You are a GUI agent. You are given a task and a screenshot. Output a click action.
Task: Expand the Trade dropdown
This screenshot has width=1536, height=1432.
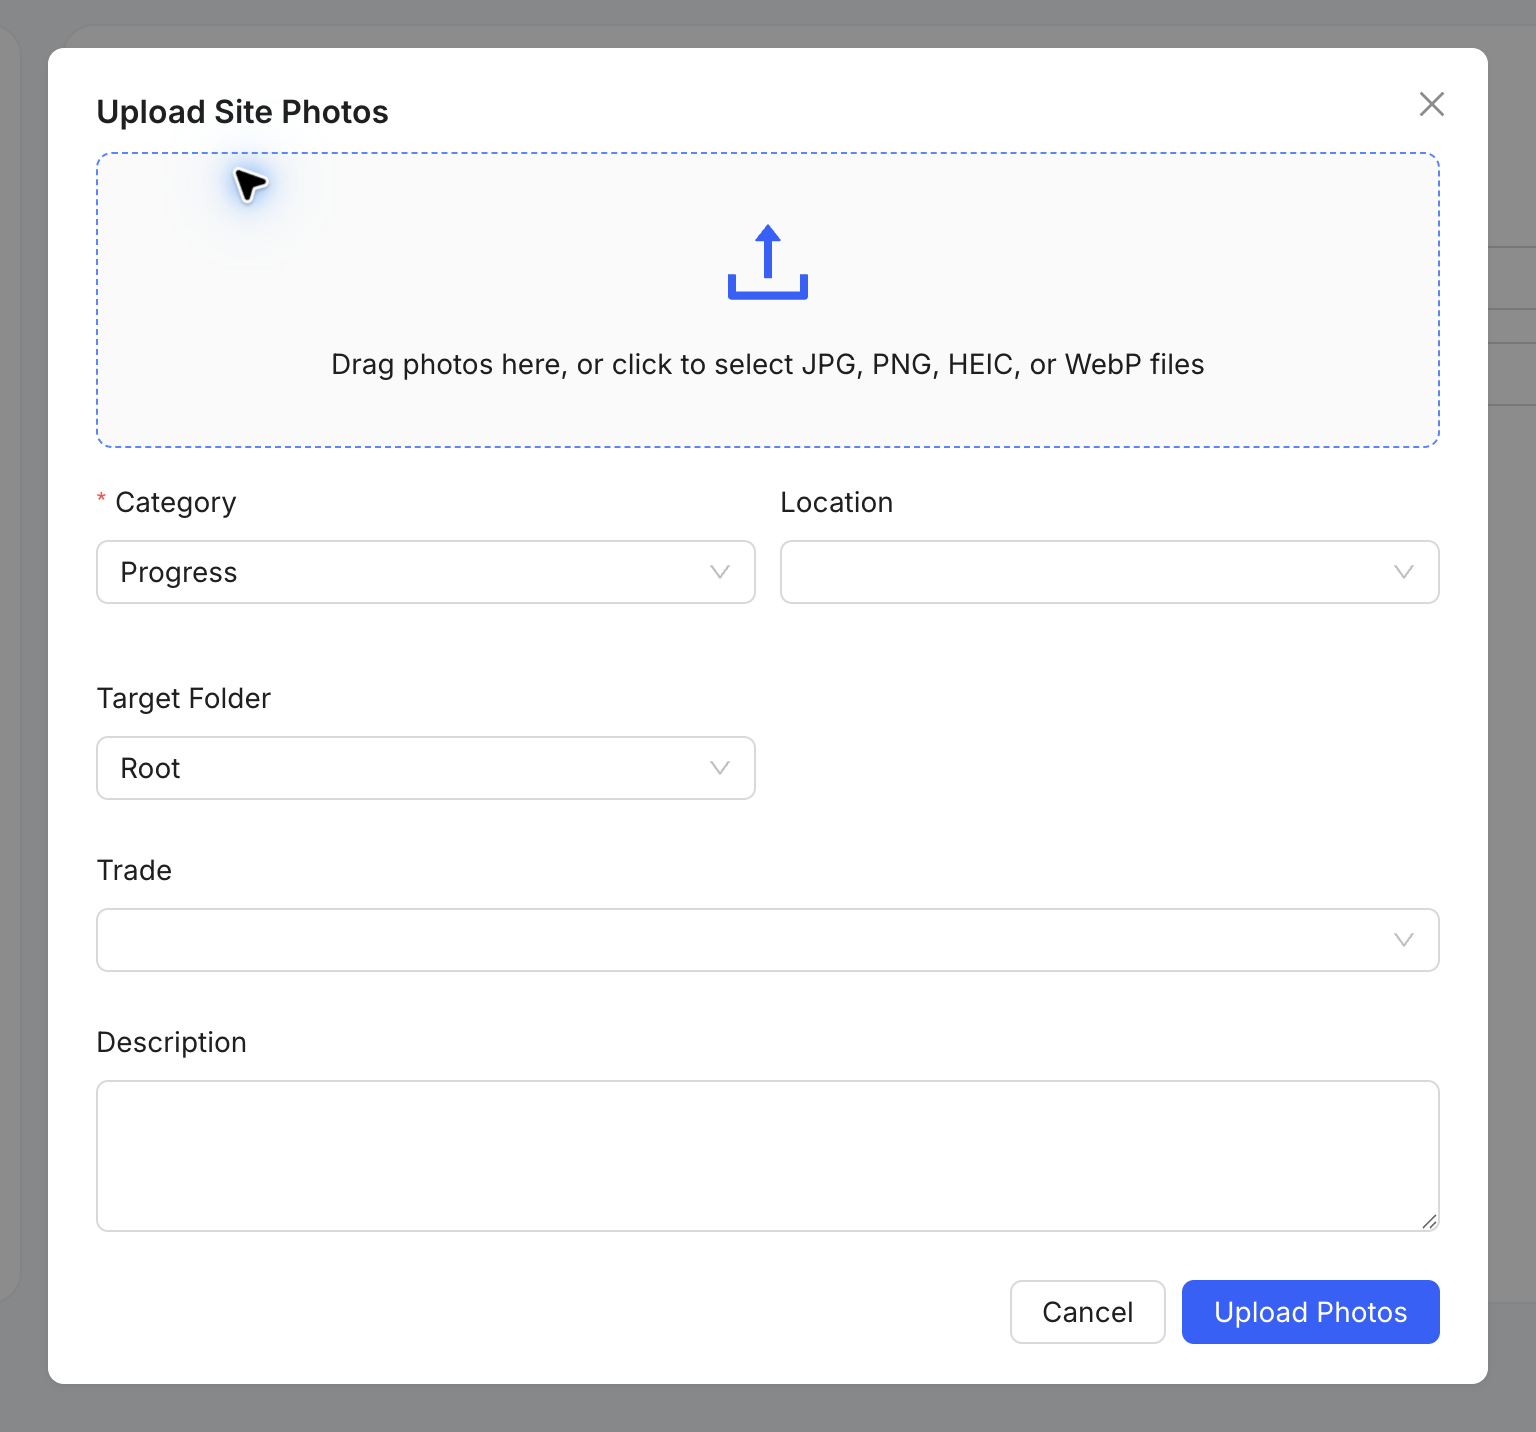(x=768, y=940)
